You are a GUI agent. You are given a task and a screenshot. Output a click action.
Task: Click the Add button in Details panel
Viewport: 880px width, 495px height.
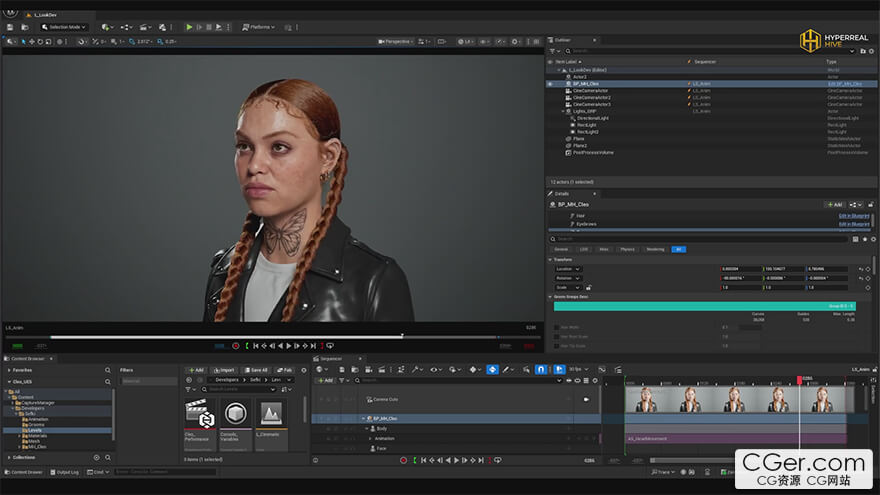(x=833, y=204)
